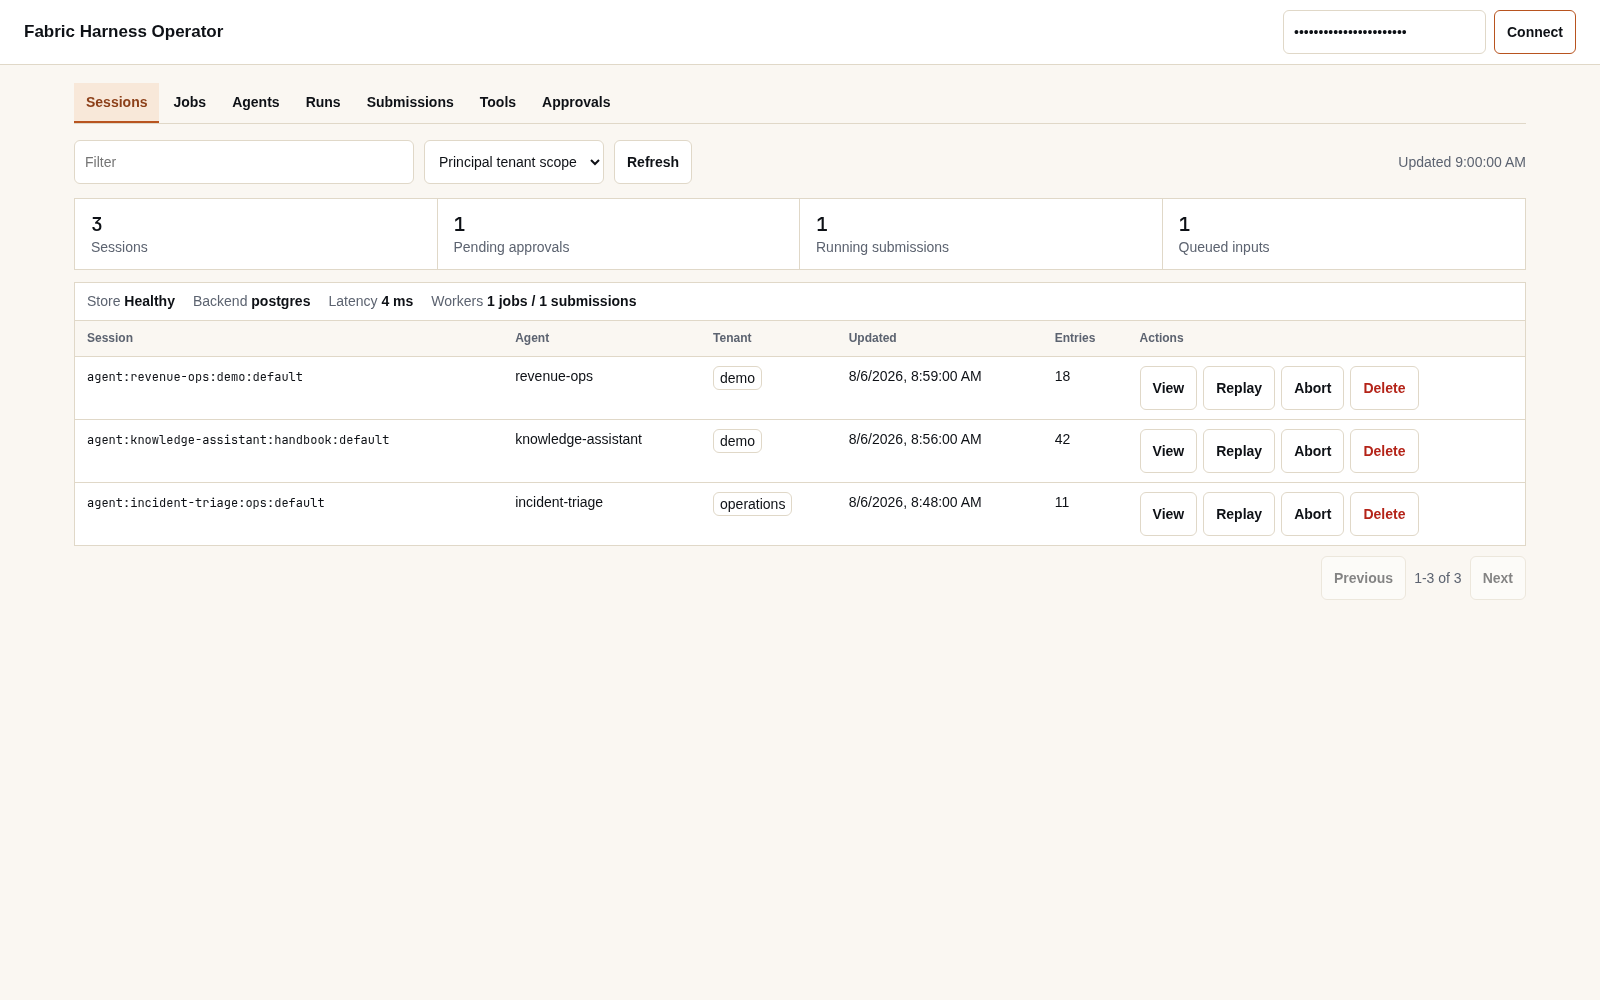Abort the incident-triage session
This screenshot has height=1000, width=1600.
pyautogui.click(x=1312, y=514)
